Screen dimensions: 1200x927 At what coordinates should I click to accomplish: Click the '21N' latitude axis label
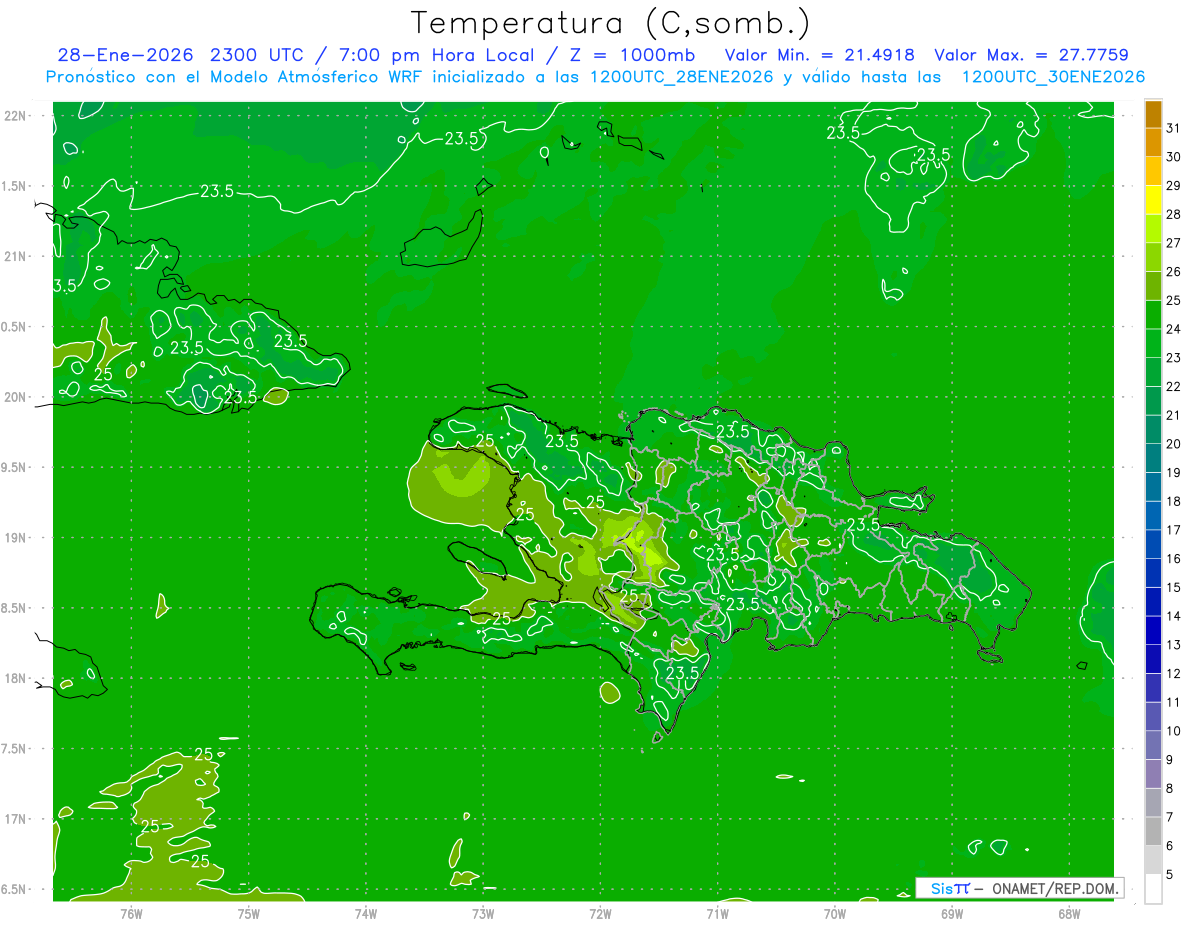pyautogui.click(x=15, y=256)
